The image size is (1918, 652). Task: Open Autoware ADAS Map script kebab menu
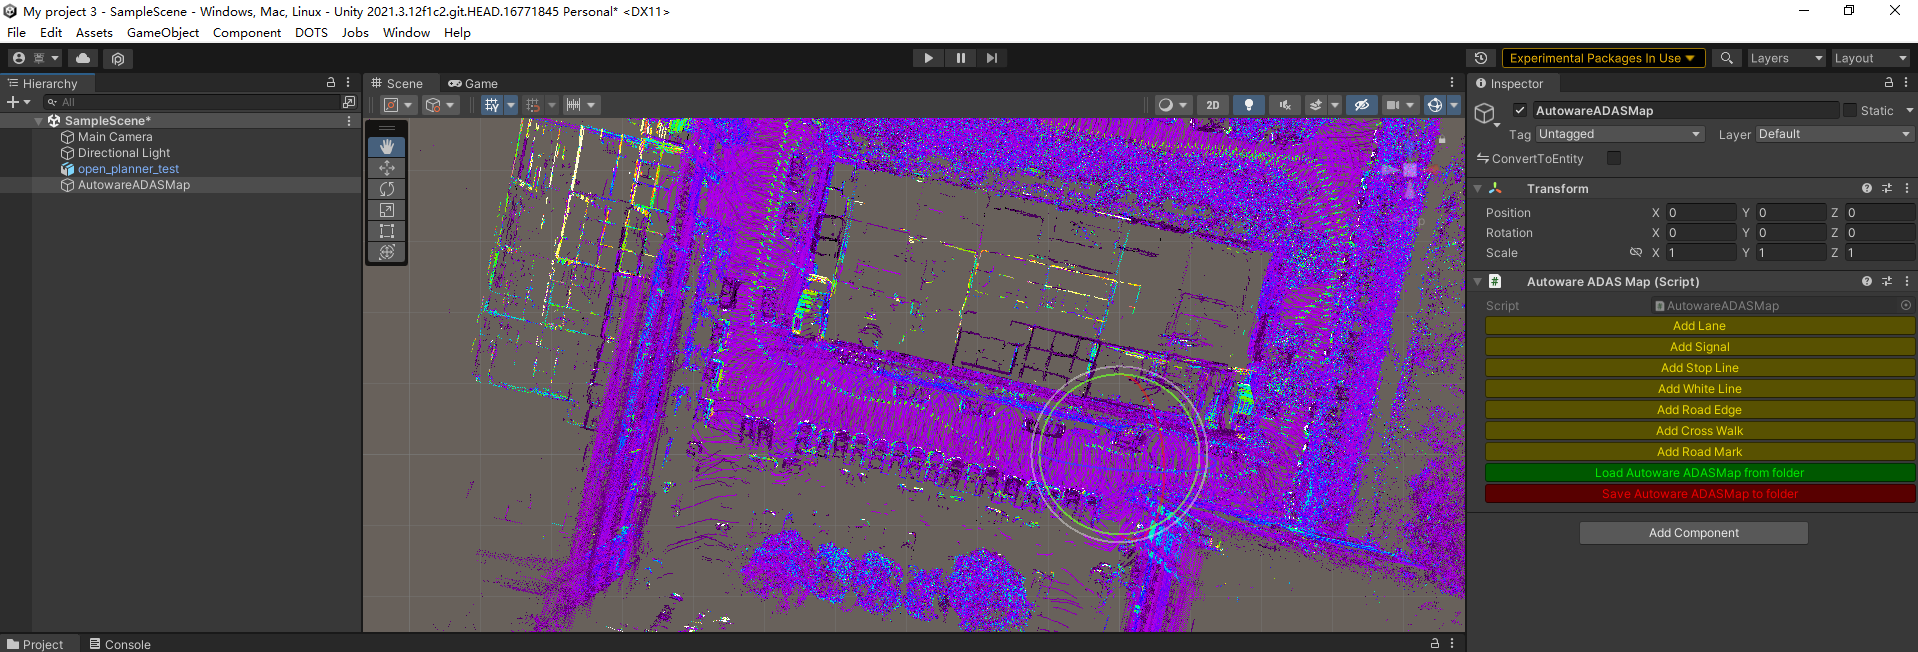pyautogui.click(x=1907, y=282)
